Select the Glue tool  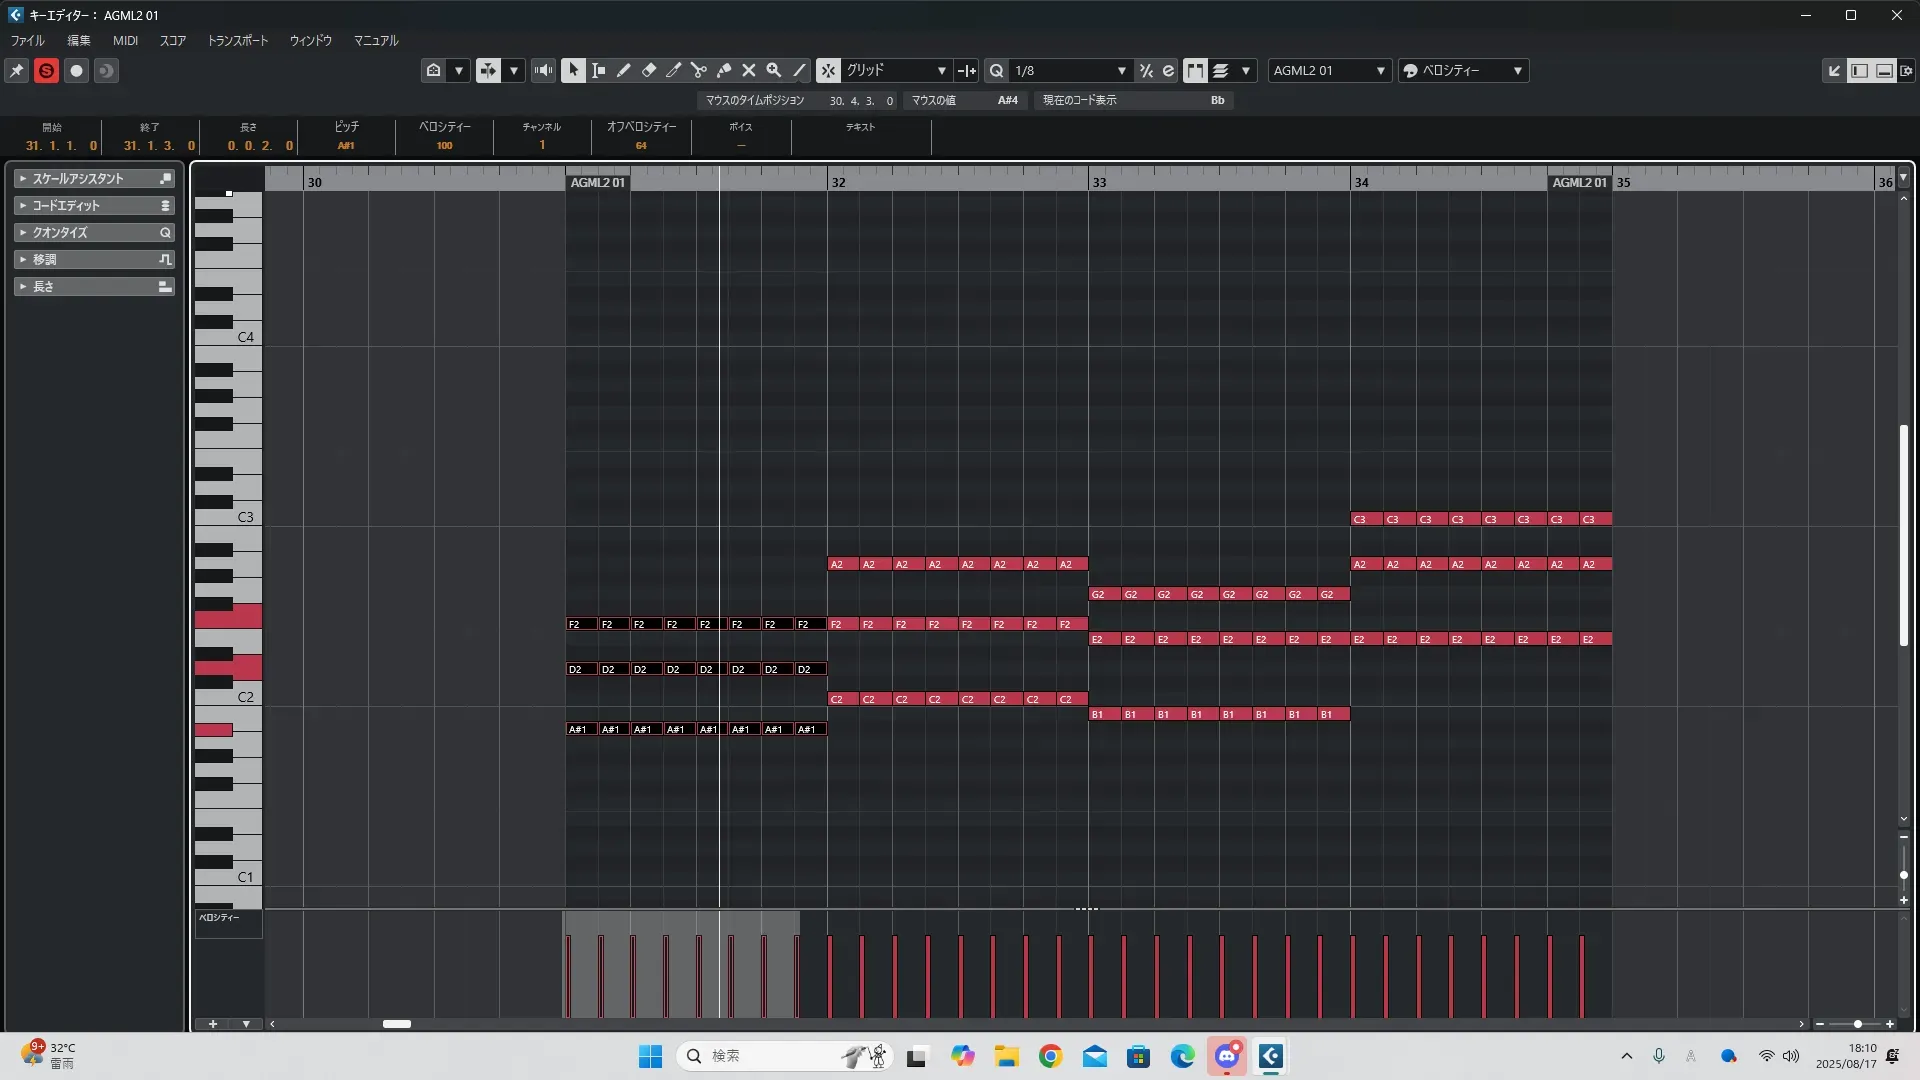tap(723, 71)
